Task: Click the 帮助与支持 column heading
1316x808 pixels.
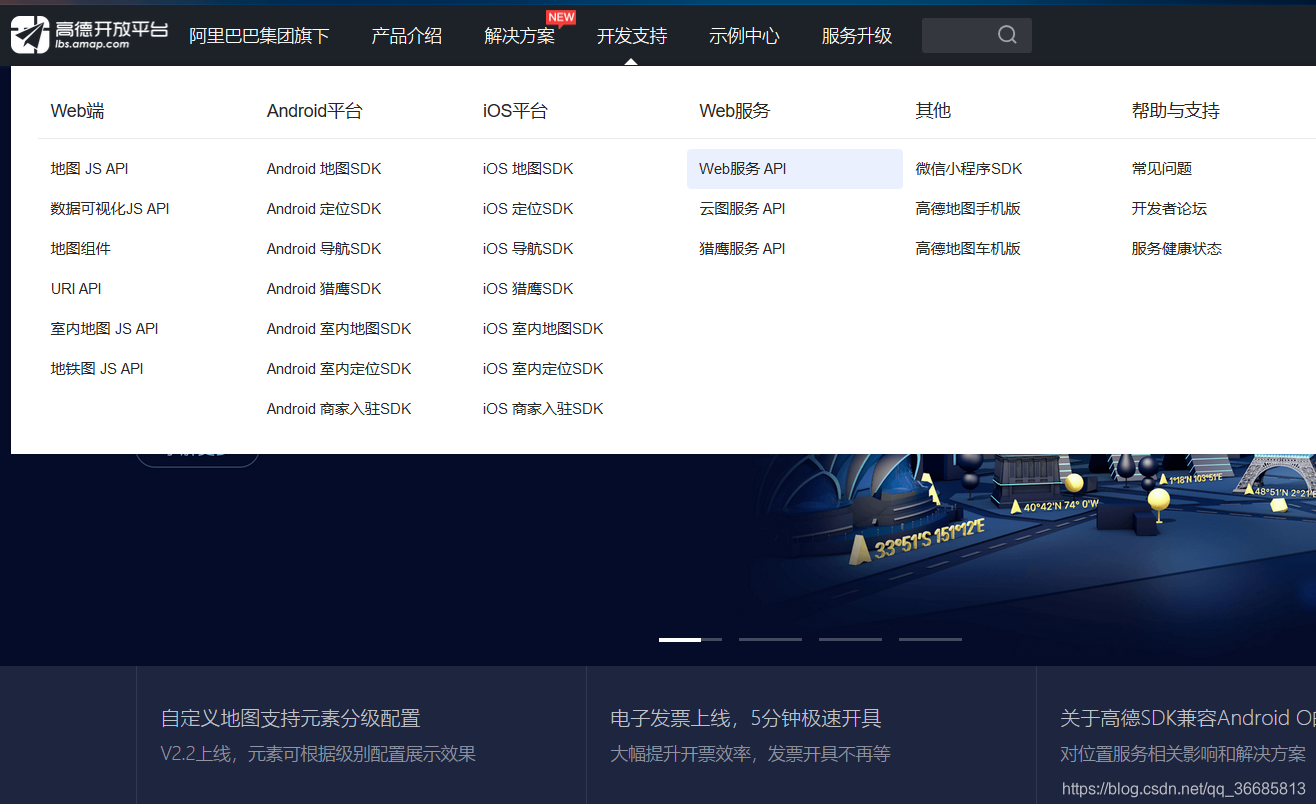Action: (1176, 111)
